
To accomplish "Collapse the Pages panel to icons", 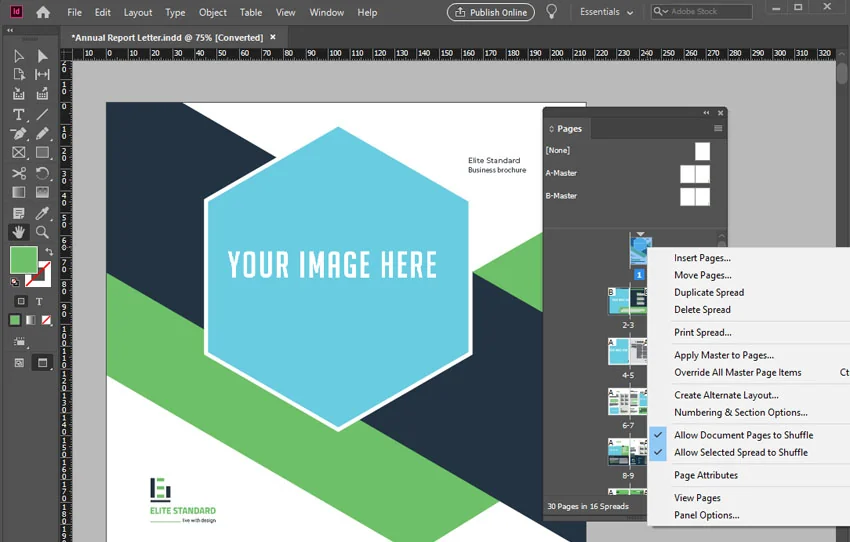I will [x=706, y=113].
